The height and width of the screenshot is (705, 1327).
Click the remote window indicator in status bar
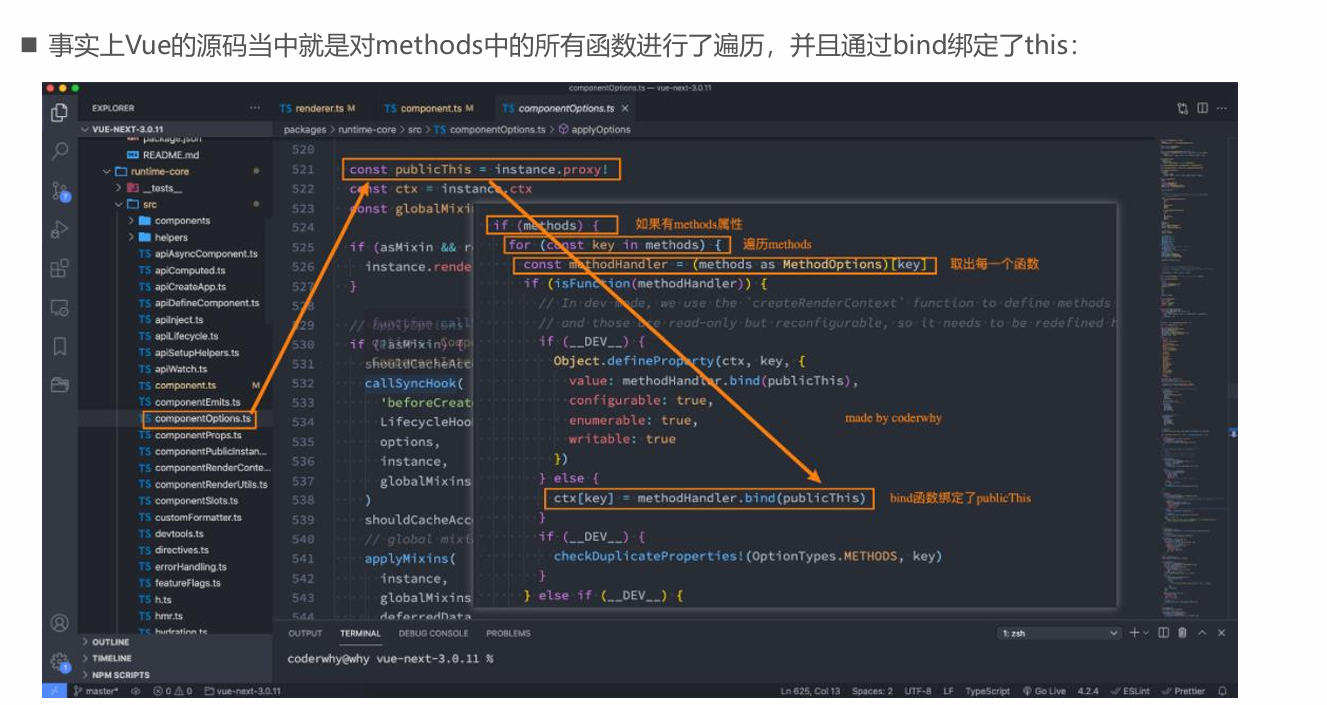[x=55, y=691]
